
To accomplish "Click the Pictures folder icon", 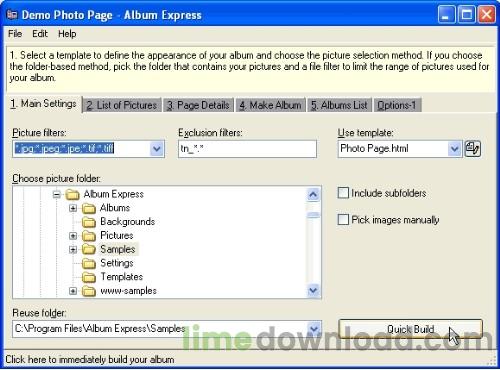I will pos(89,236).
